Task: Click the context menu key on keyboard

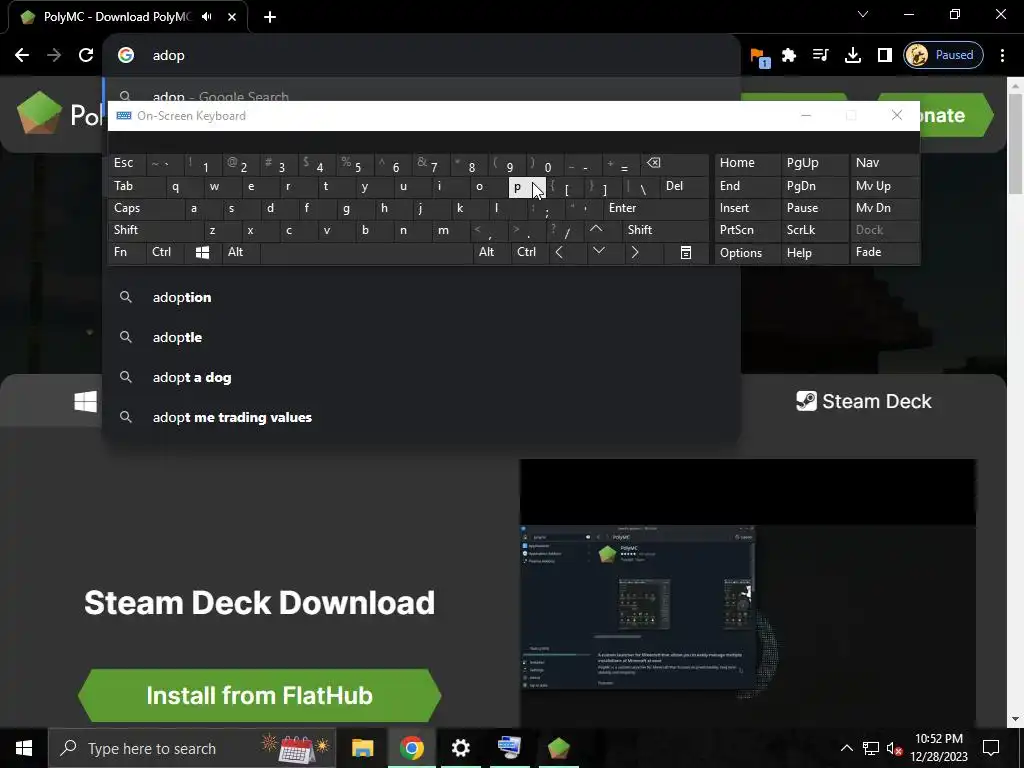Action: tap(686, 253)
